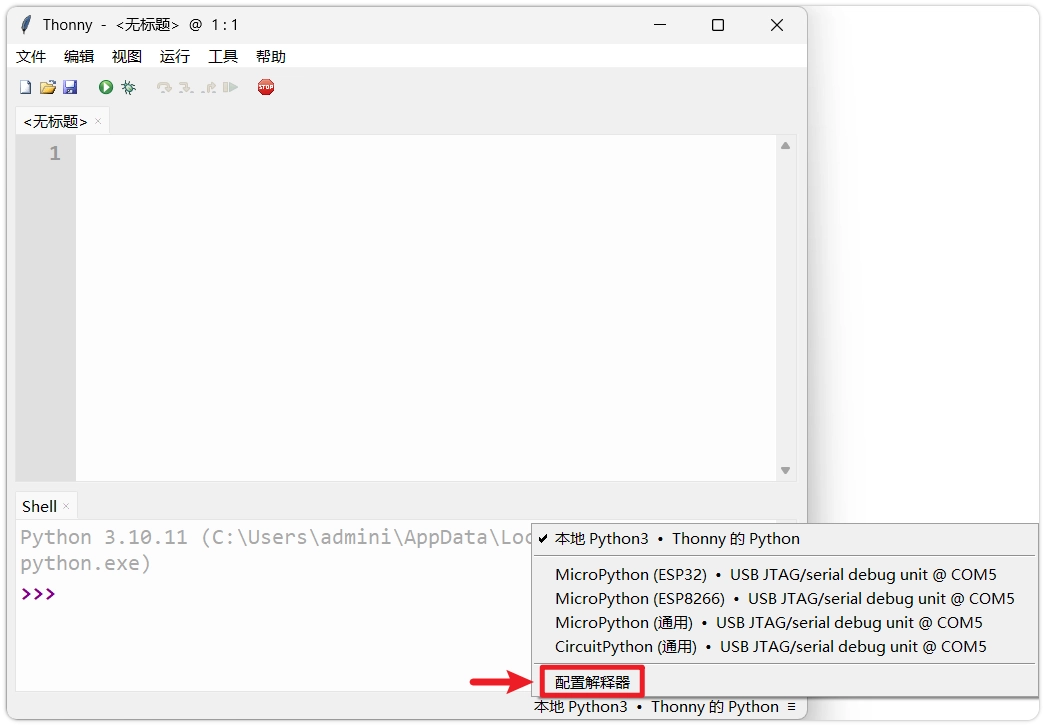Click 配置解释器 to configure interpreter
This screenshot has height=726, width=1045.
pyautogui.click(x=592, y=683)
